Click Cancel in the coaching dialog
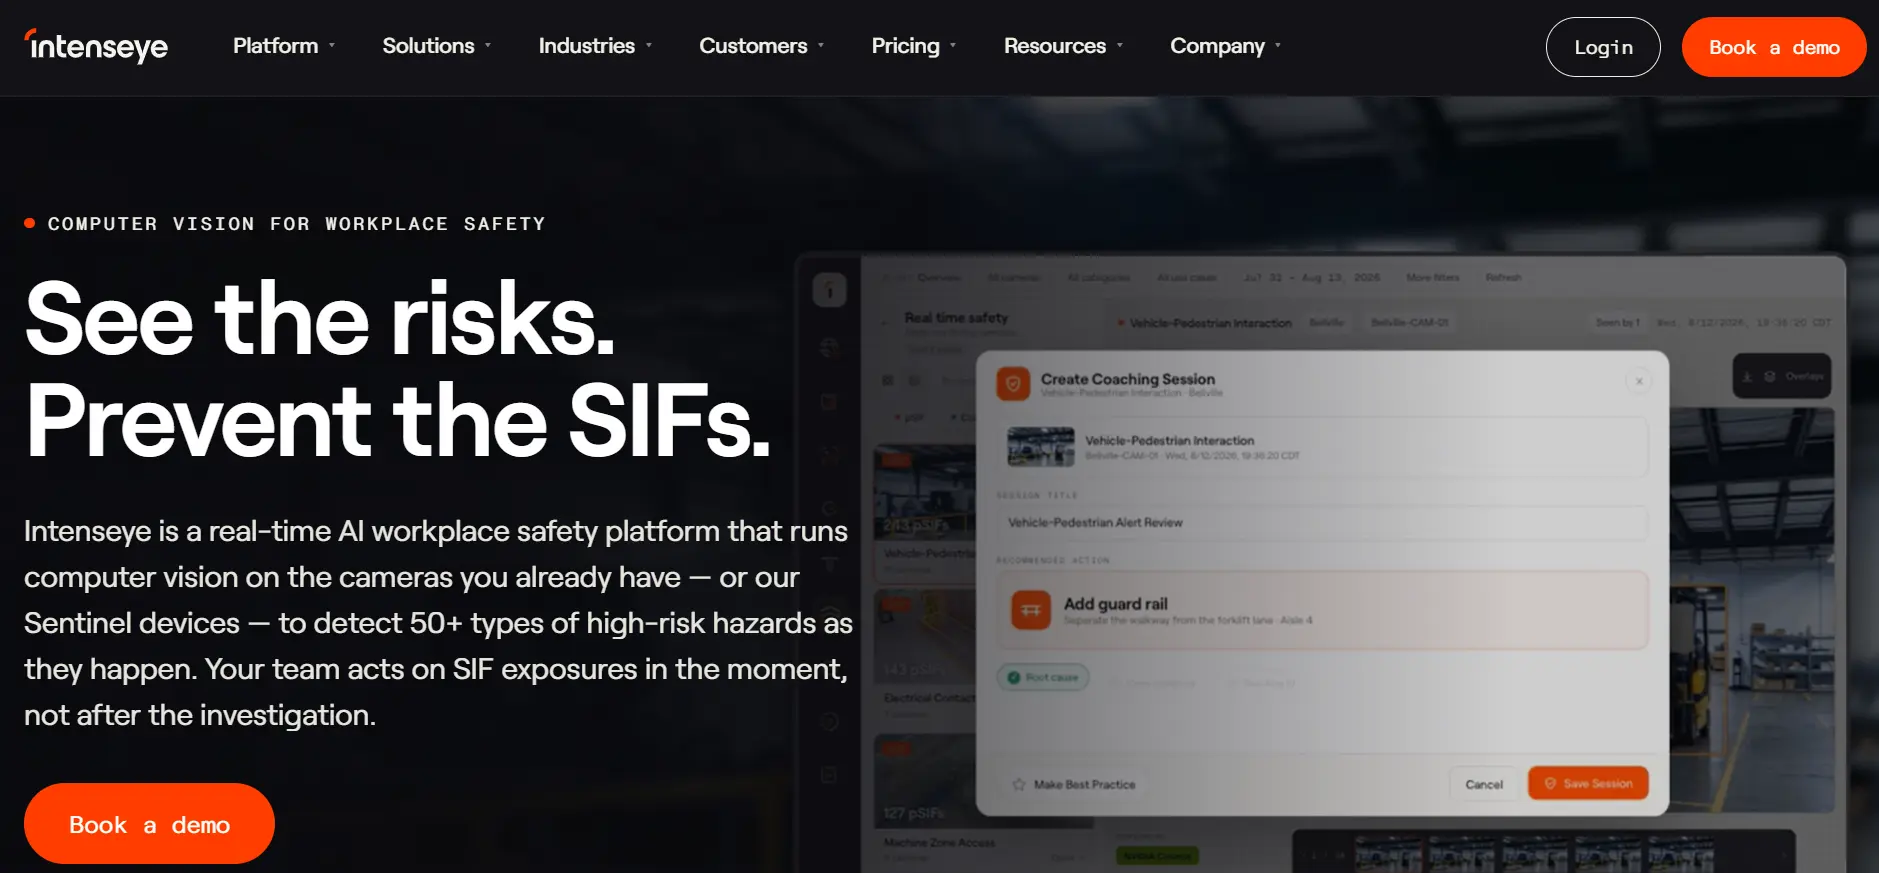This screenshot has height=873, width=1879. tap(1484, 785)
